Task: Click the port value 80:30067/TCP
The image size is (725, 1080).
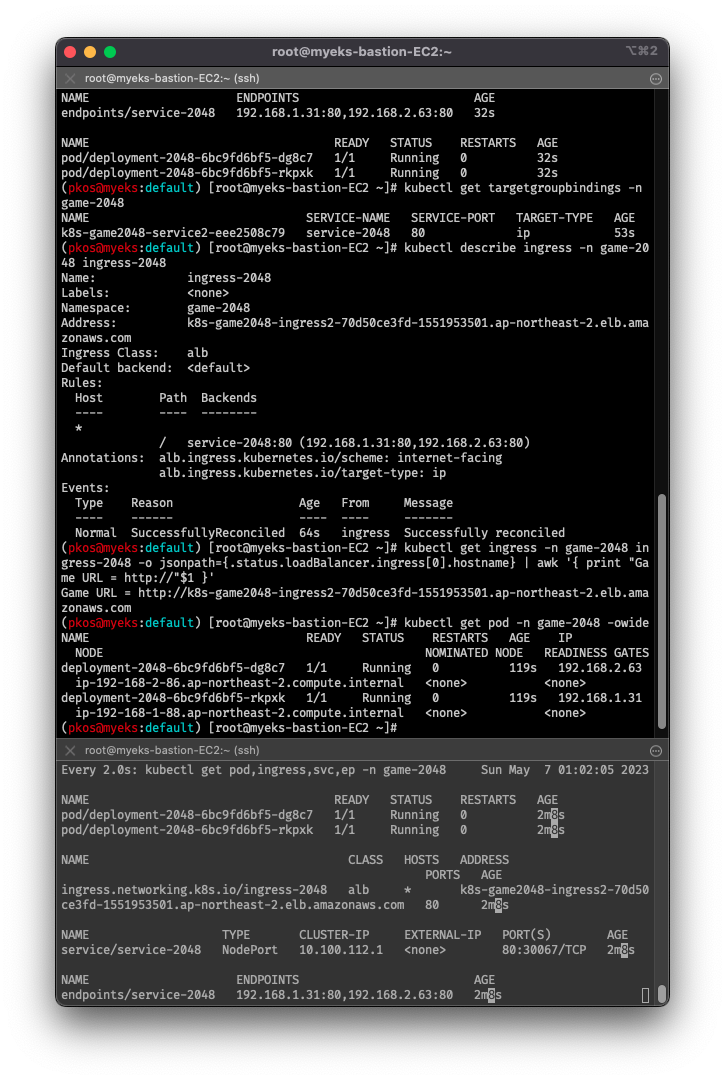Action: click(x=544, y=950)
